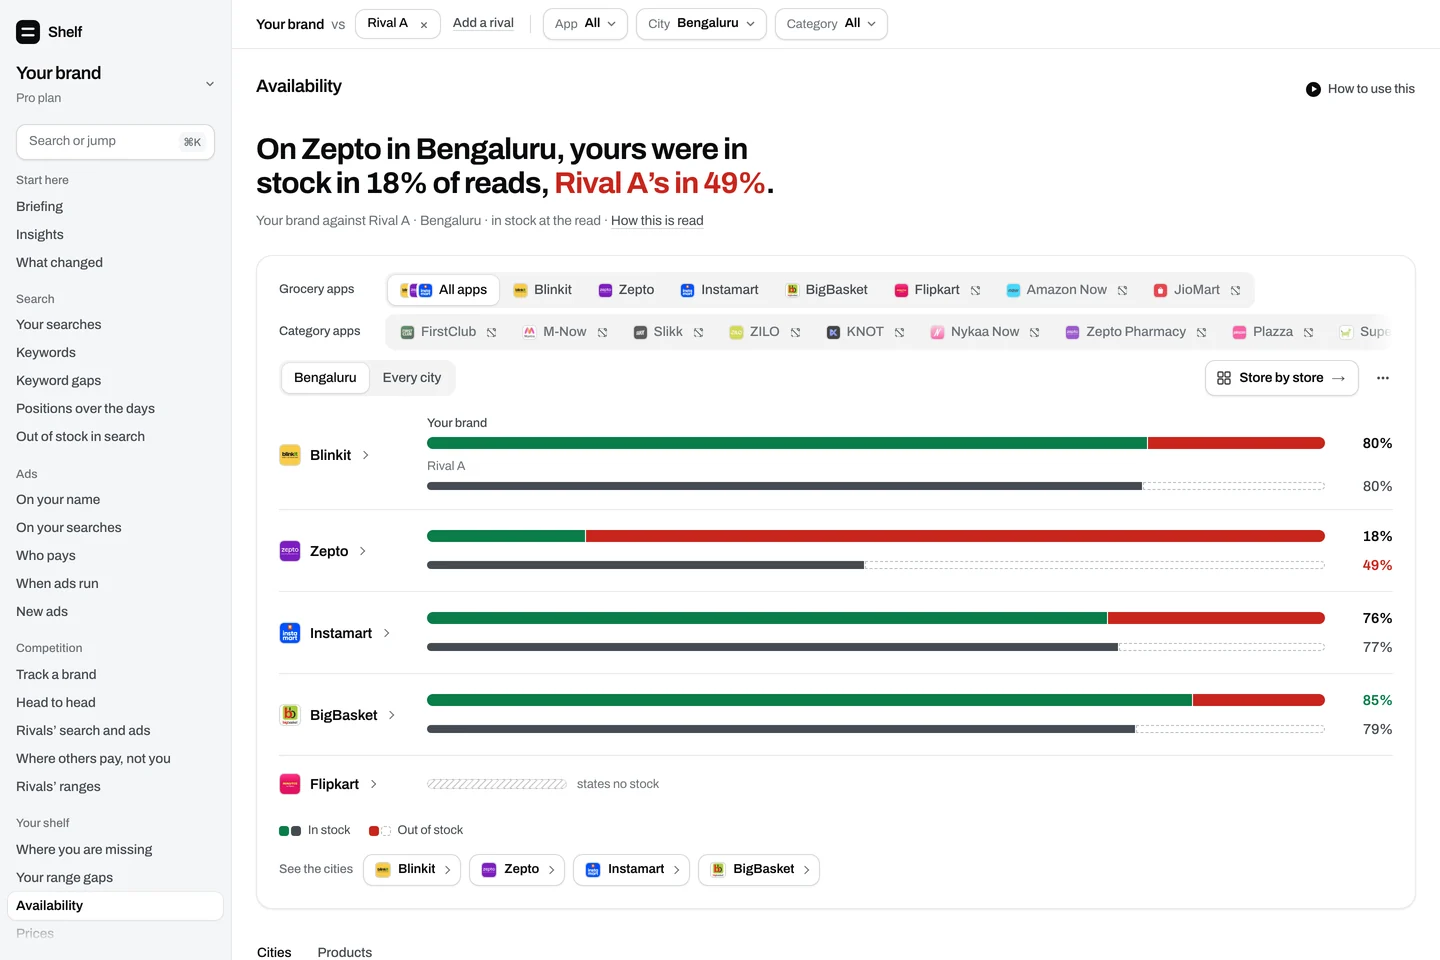Screen dimensions: 1440x960
Task: Open Where you are missing page
Action: click(85, 850)
